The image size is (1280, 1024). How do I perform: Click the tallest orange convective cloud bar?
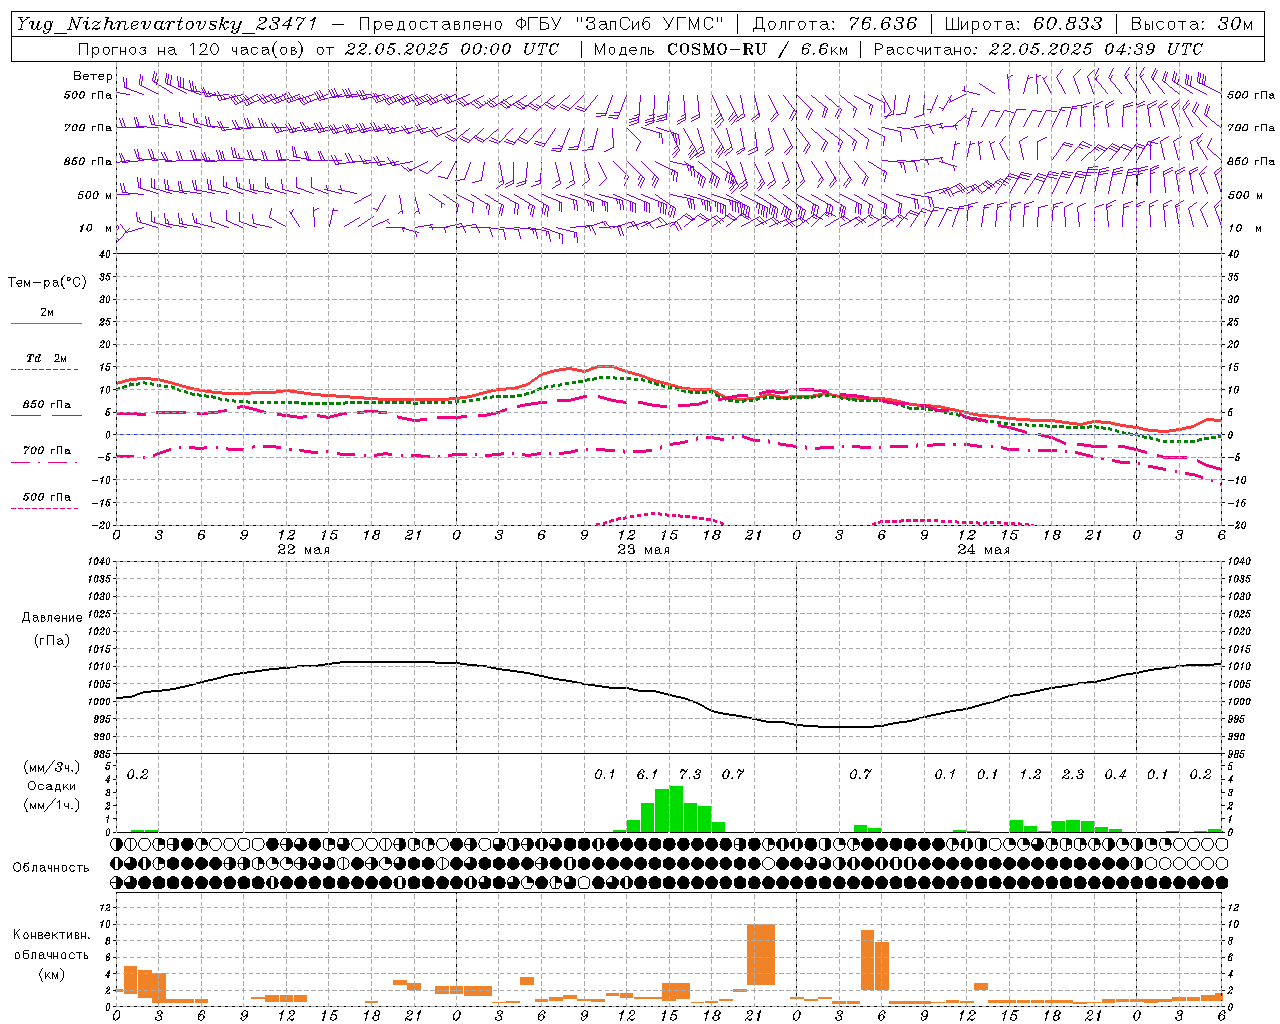(x=761, y=955)
